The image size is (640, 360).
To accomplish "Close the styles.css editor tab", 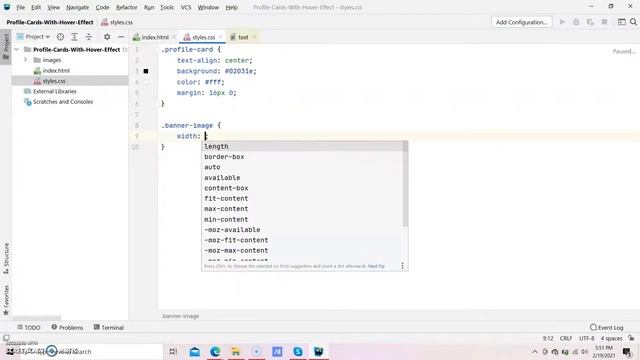I will [220, 37].
